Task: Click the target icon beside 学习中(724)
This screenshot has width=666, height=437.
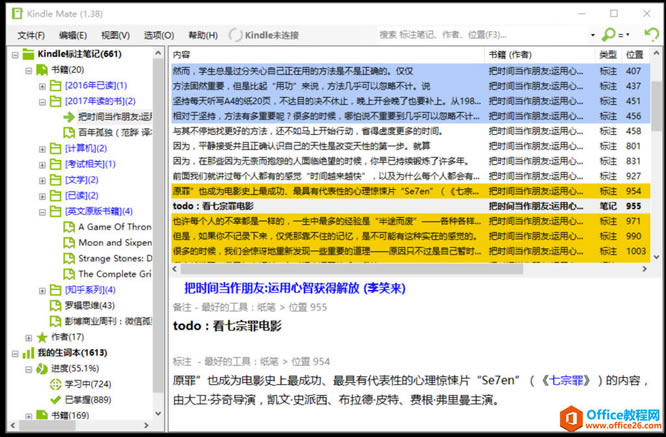Action: 55,384
